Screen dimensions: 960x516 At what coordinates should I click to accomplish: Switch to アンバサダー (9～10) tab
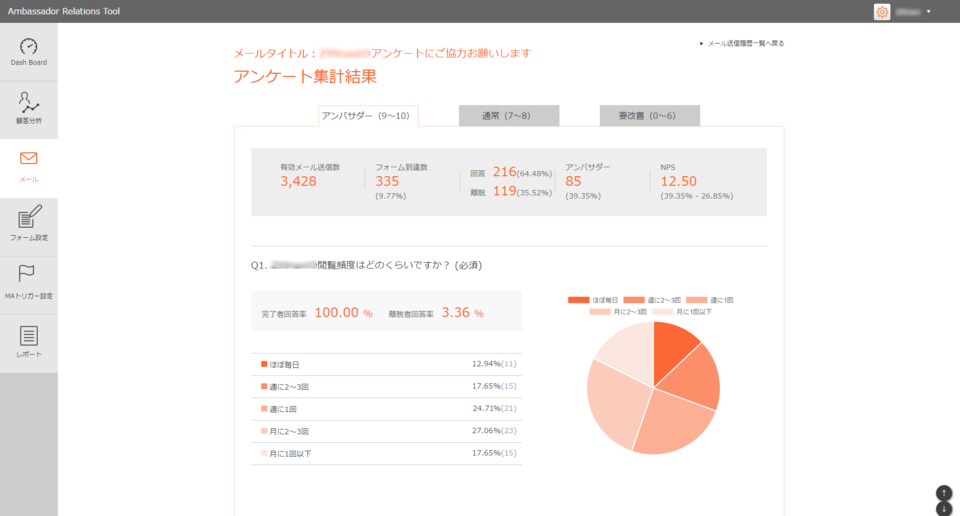coord(367,116)
